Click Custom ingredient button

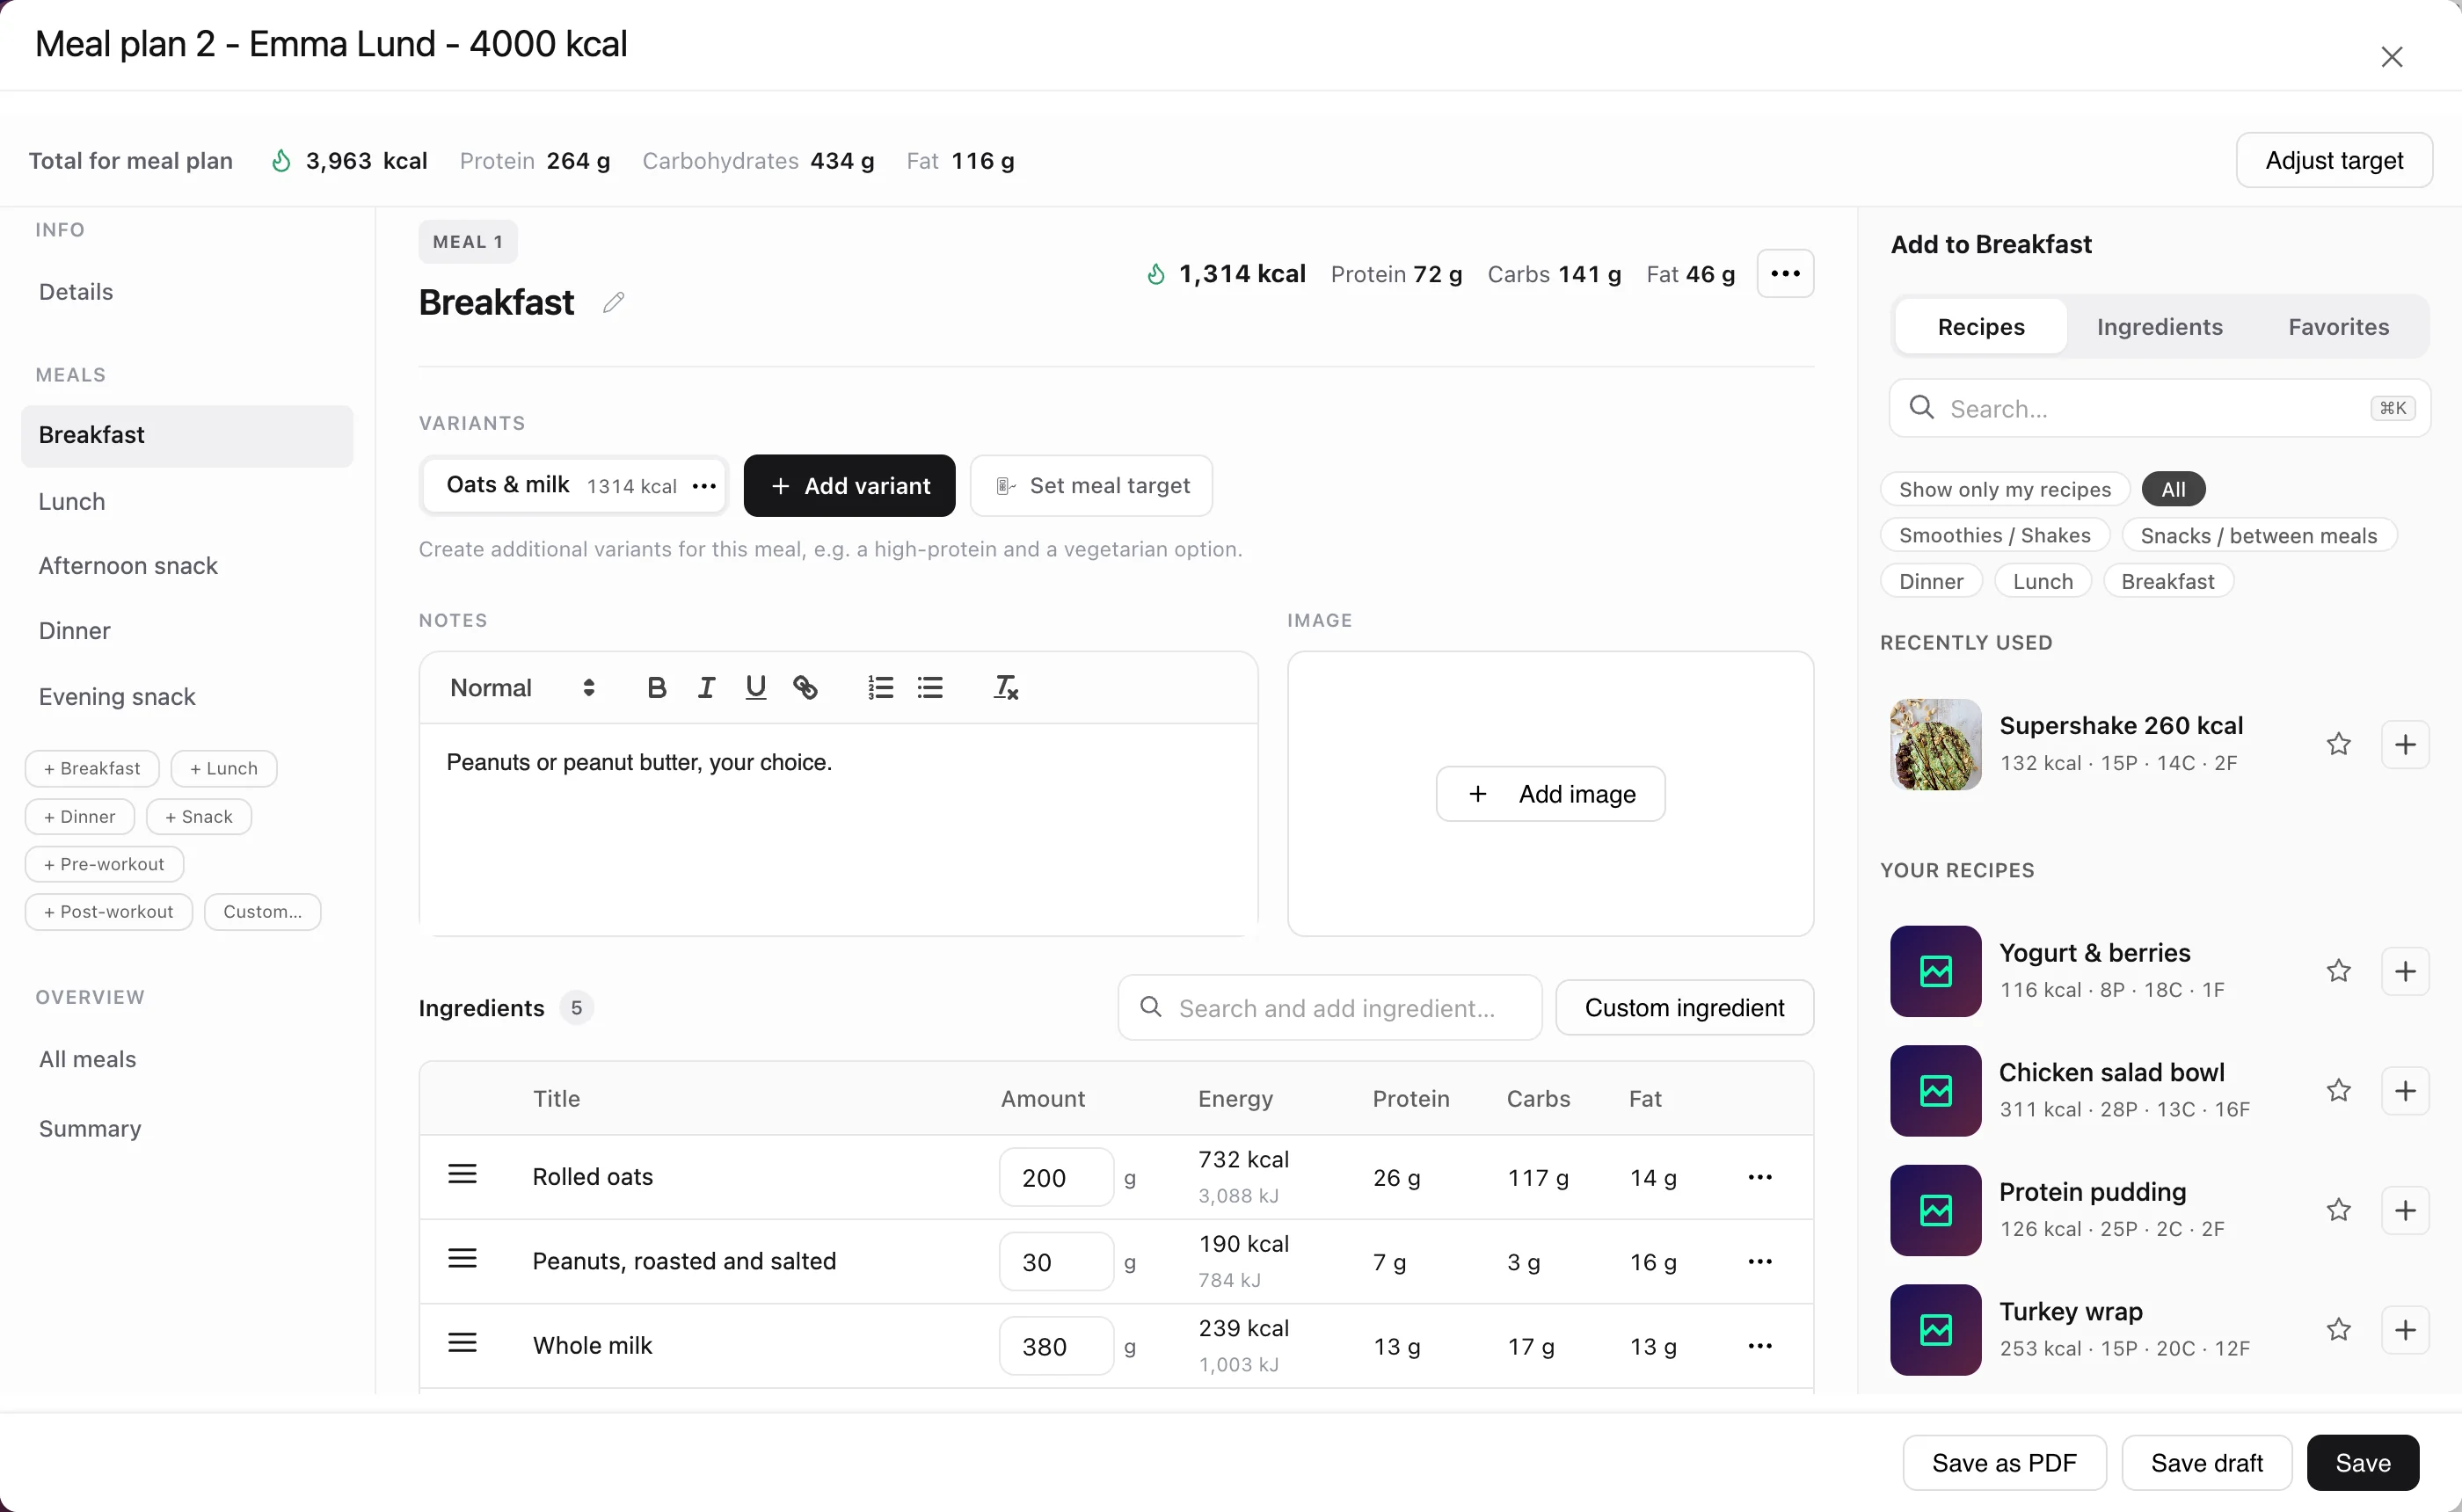click(x=1684, y=1008)
